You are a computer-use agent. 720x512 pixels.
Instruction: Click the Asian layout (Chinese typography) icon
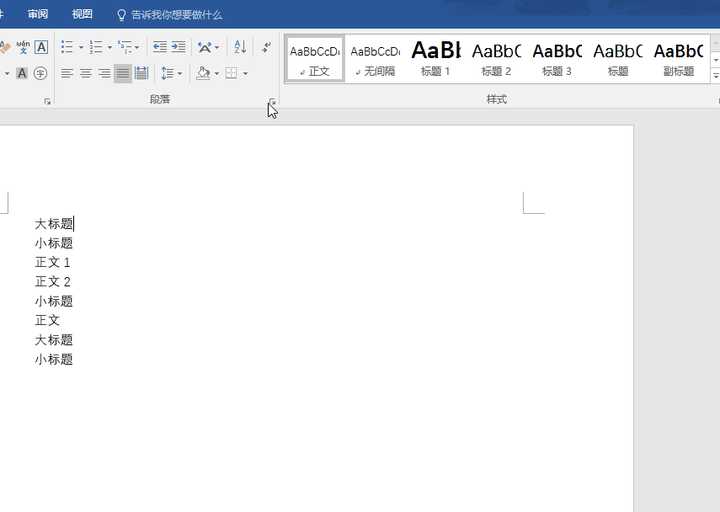[204, 47]
